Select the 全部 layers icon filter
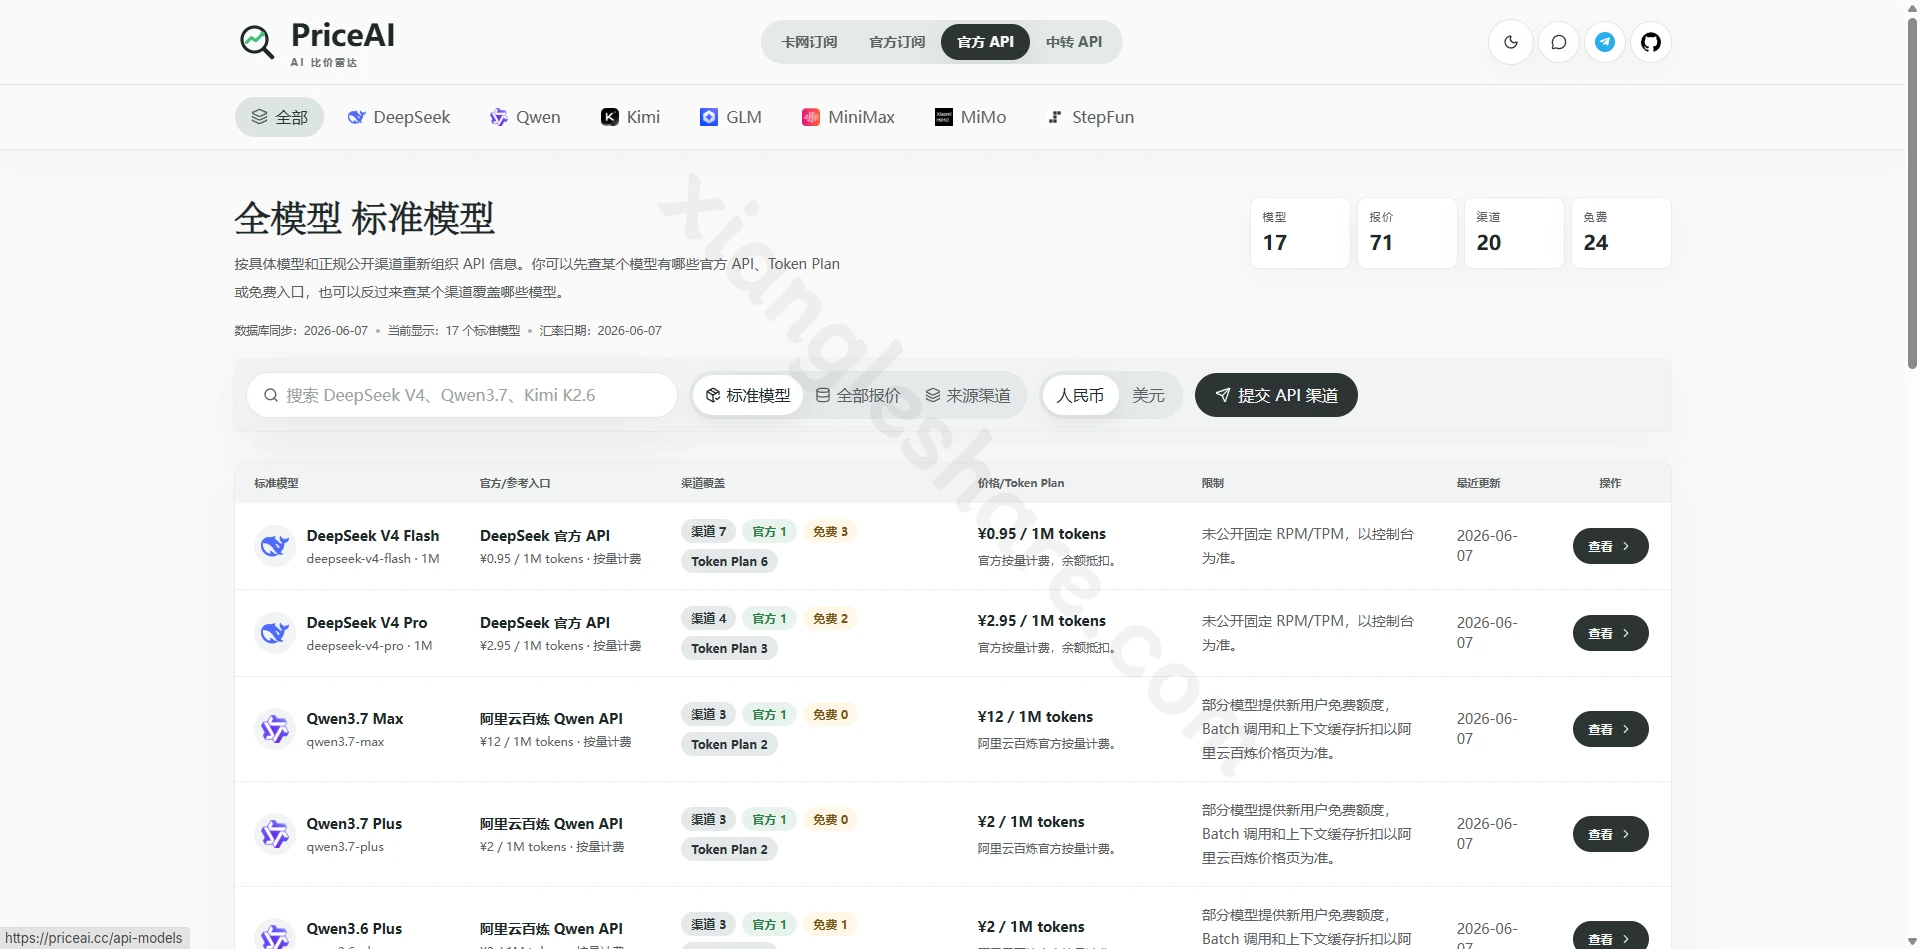Viewport: 1920px width, 949px height. 280,117
